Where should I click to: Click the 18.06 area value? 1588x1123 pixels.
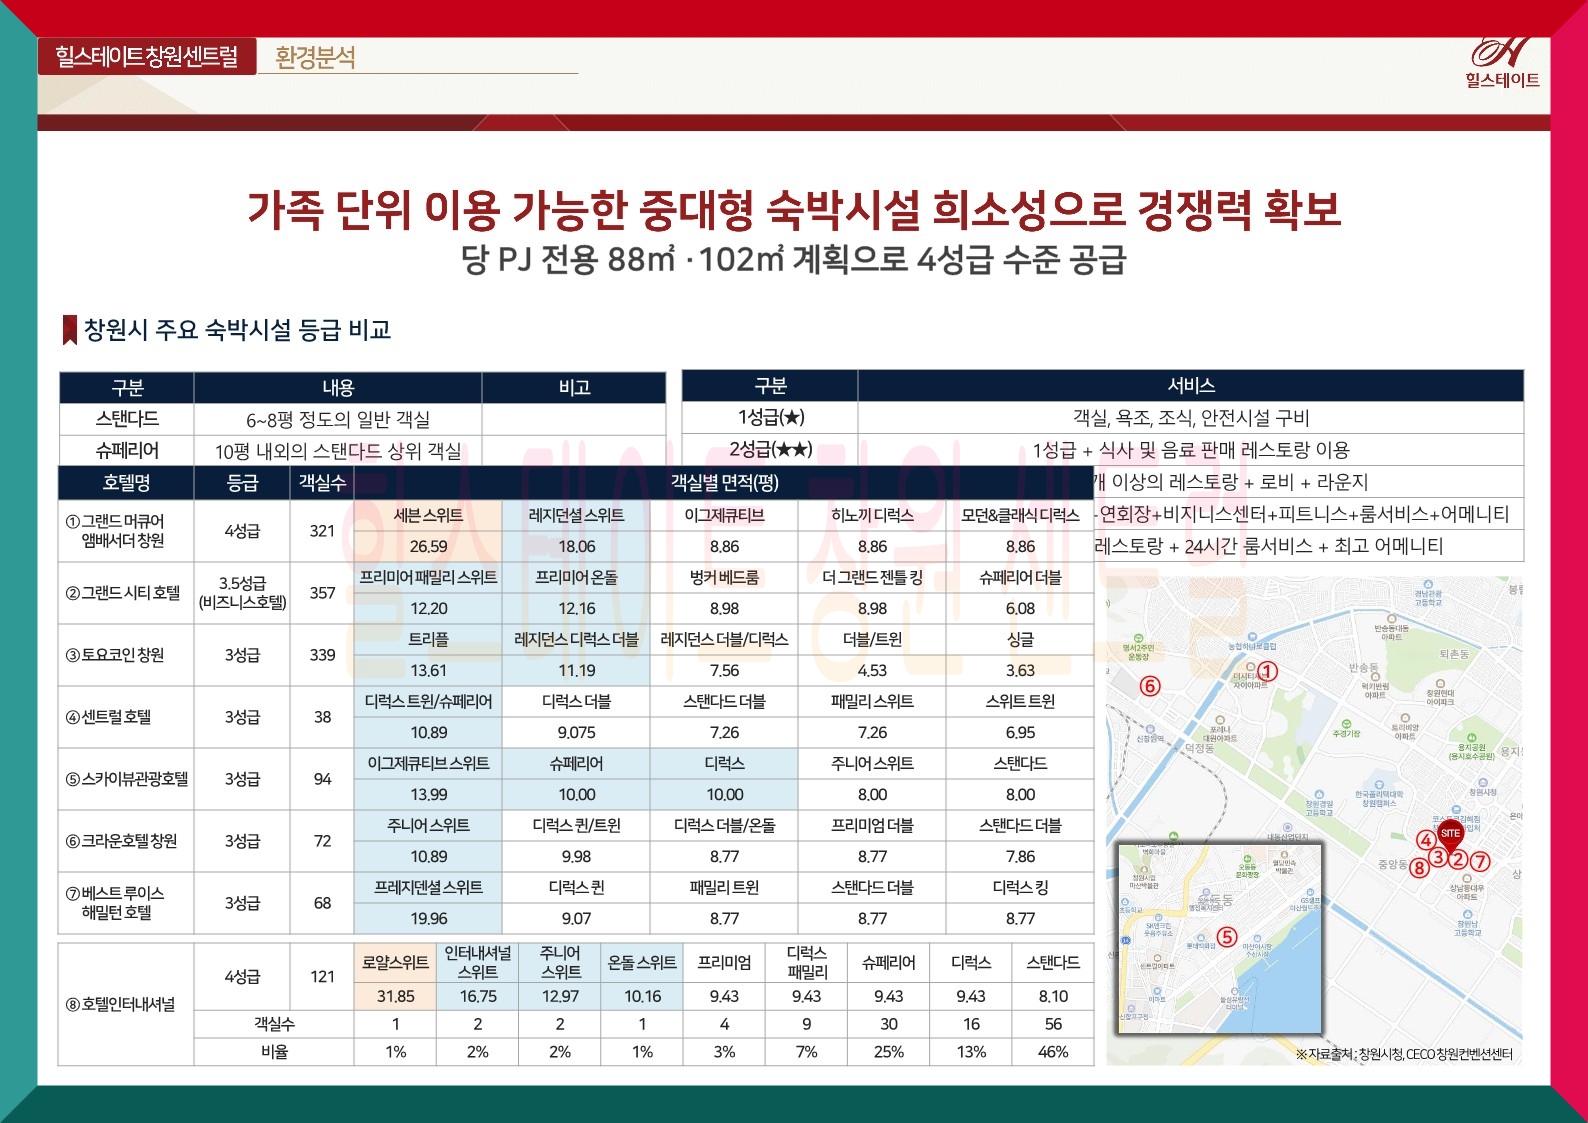(x=576, y=547)
